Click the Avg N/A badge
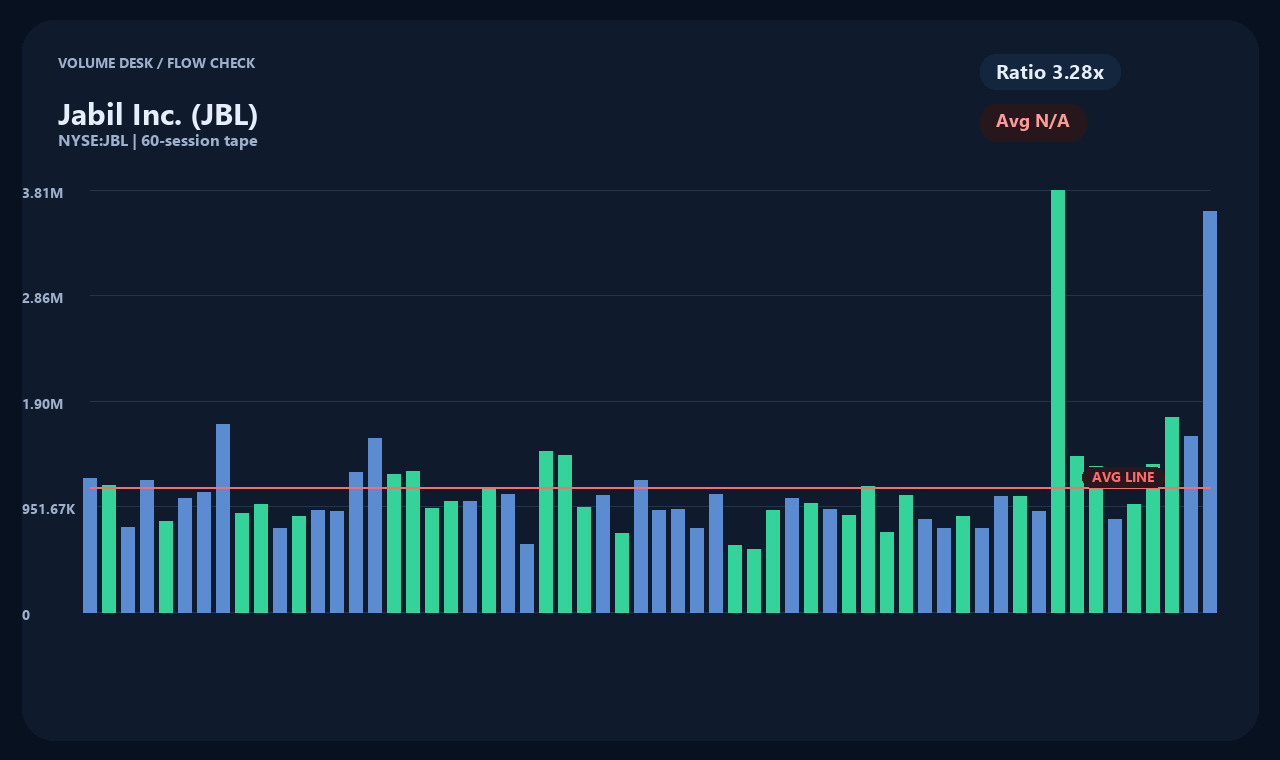The image size is (1280, 760). click(x=1033, y=122)
